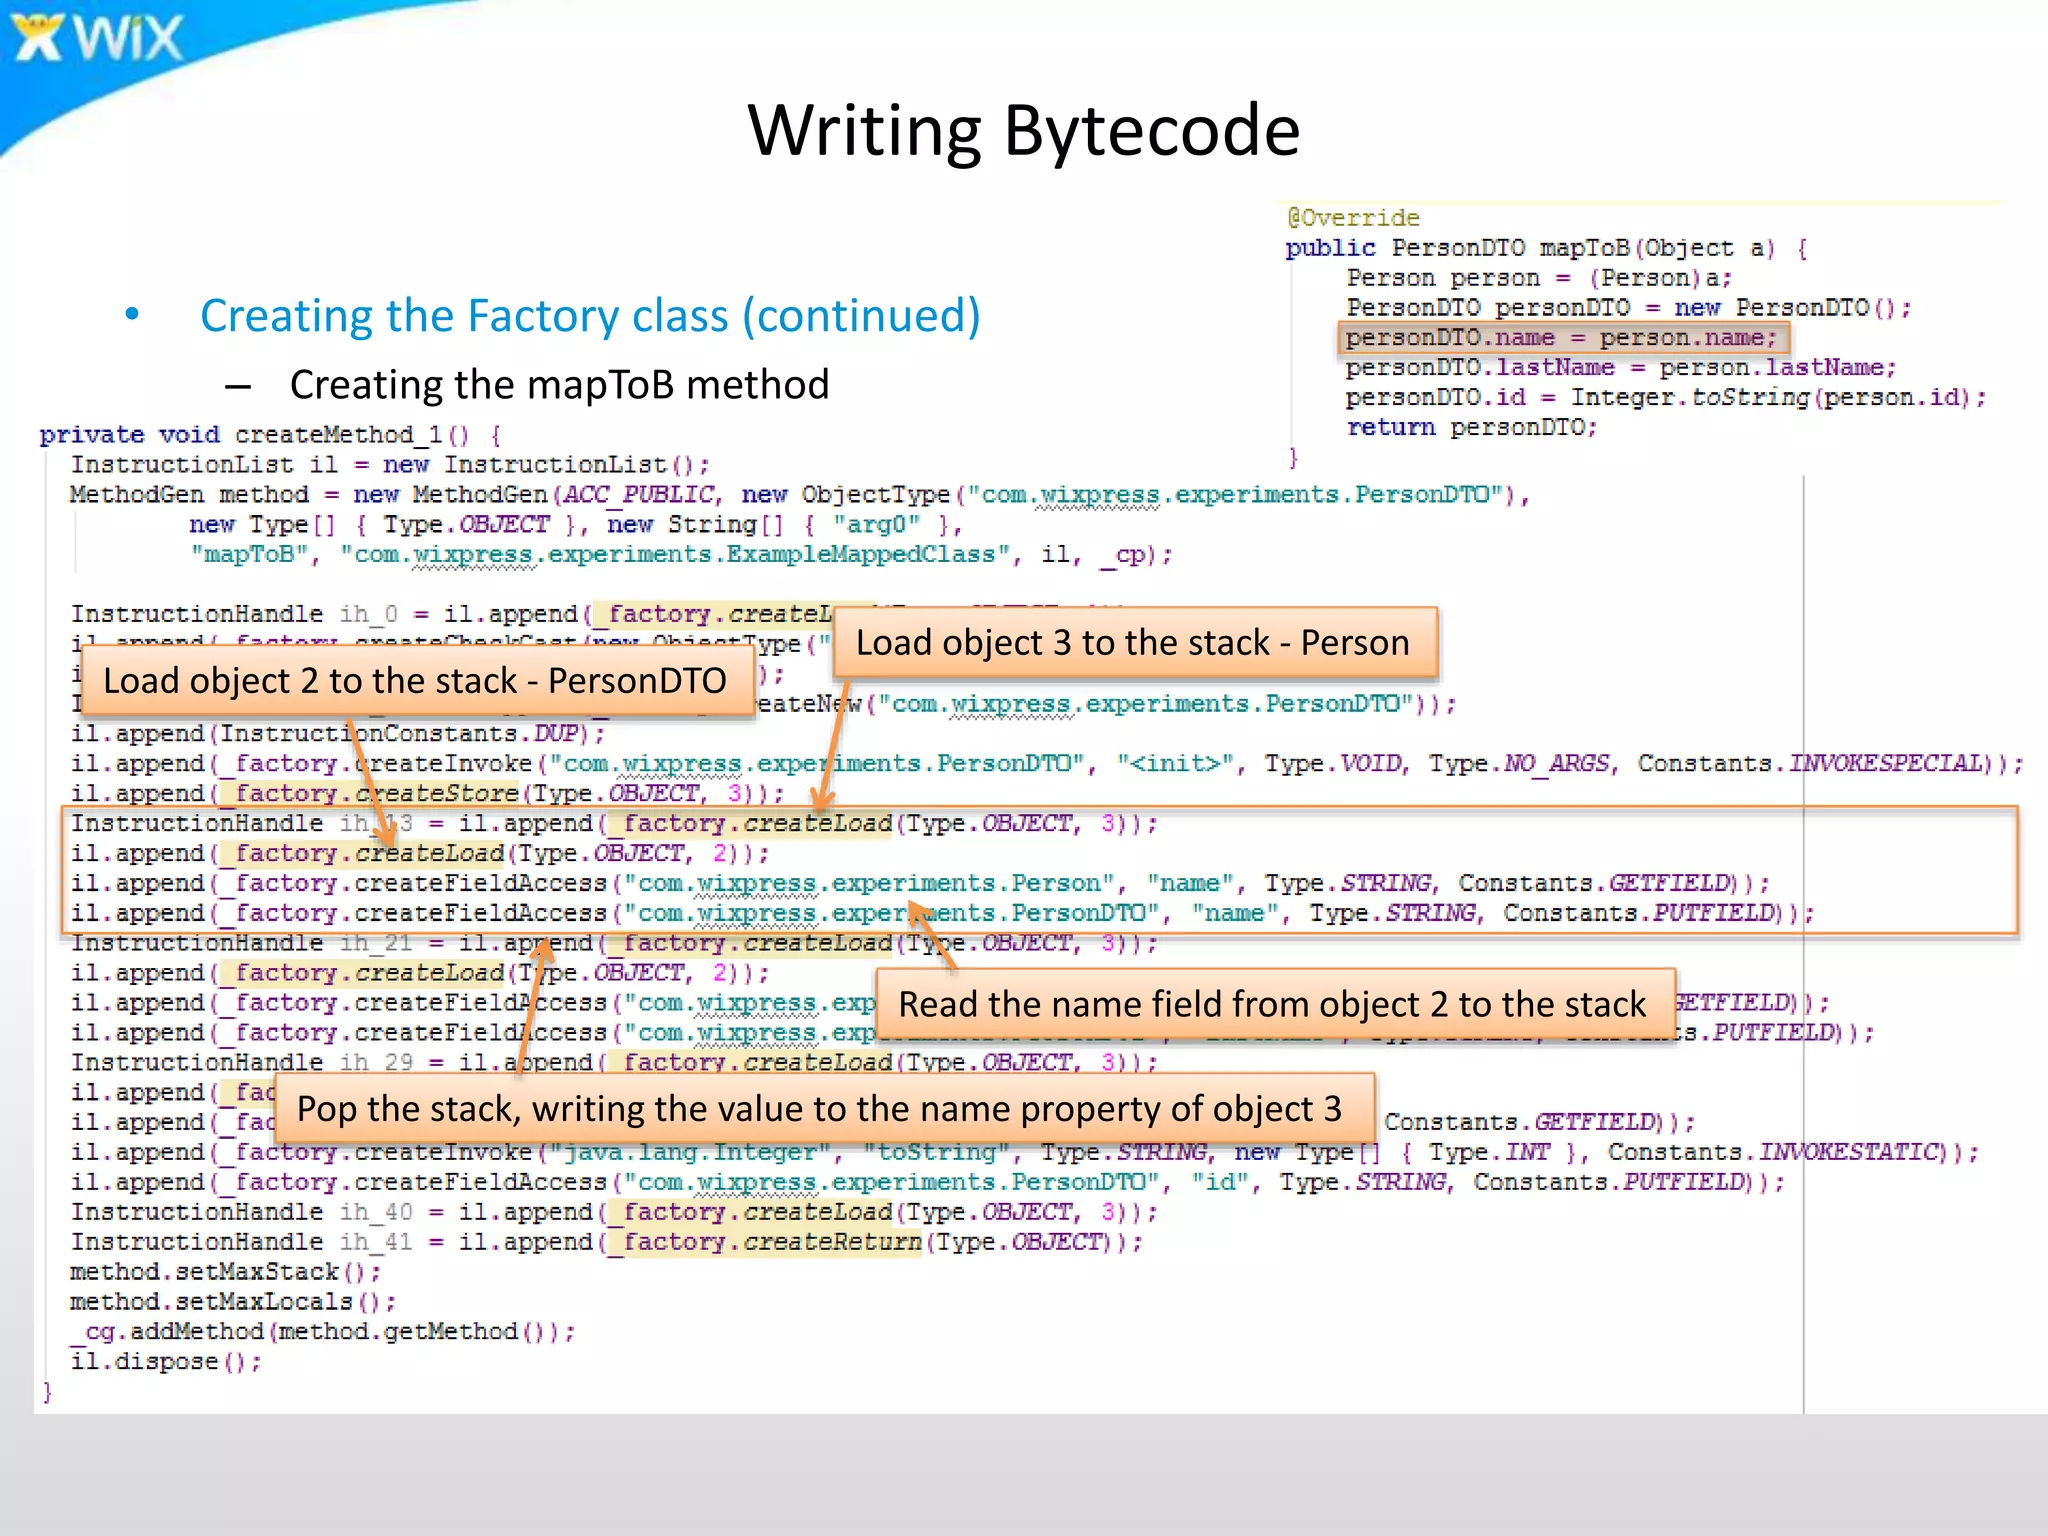Click the Writing Bytecode slide title

(x=1023, y=131)
